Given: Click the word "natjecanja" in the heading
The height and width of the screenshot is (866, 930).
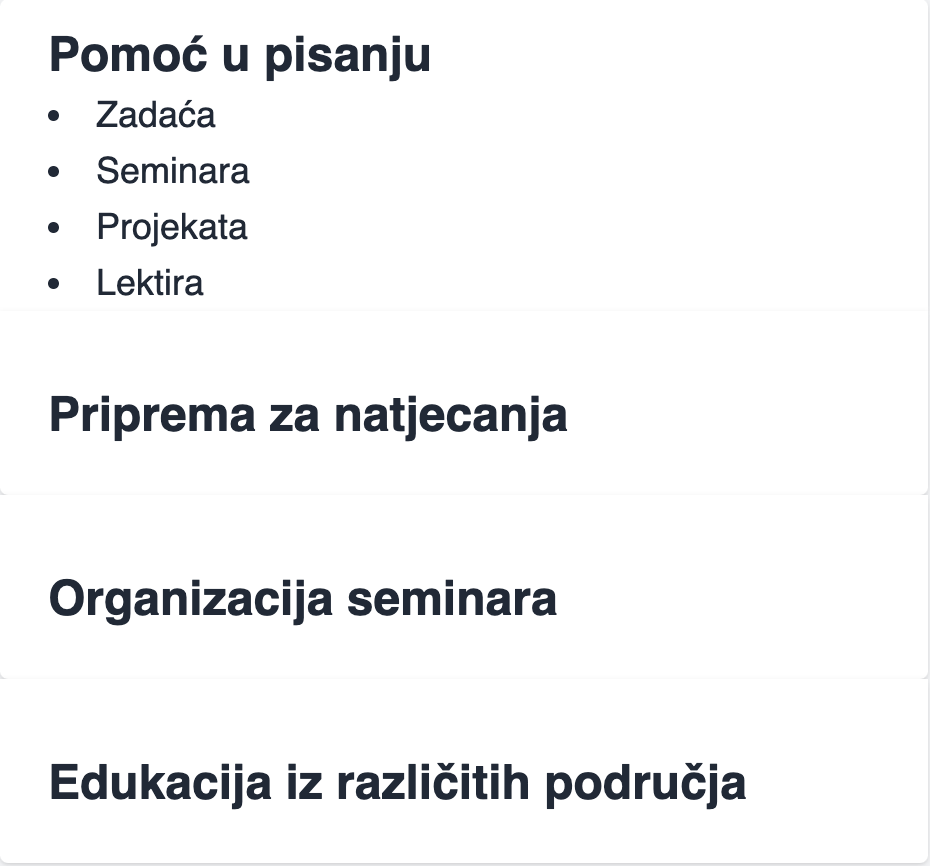Looking at the screenshot, I should (x=451, y=416).
